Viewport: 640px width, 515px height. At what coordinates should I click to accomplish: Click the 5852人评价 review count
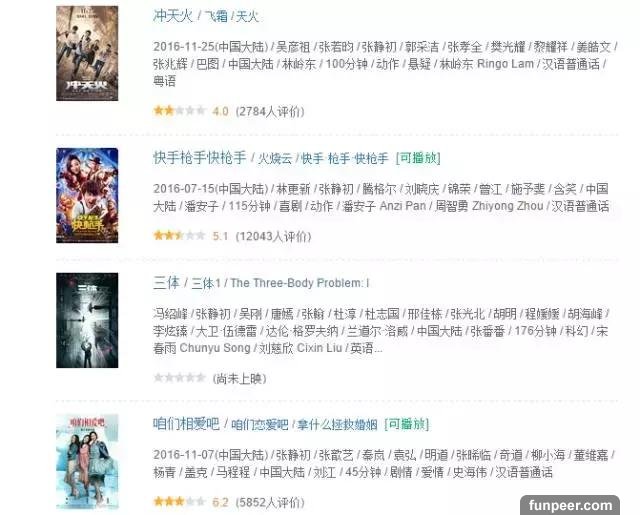[x=270, y=502]
